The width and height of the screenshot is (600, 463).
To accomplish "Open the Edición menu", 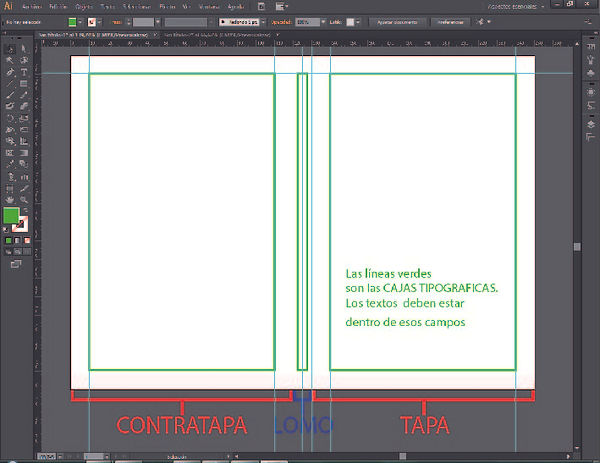I will pos(59,7).
